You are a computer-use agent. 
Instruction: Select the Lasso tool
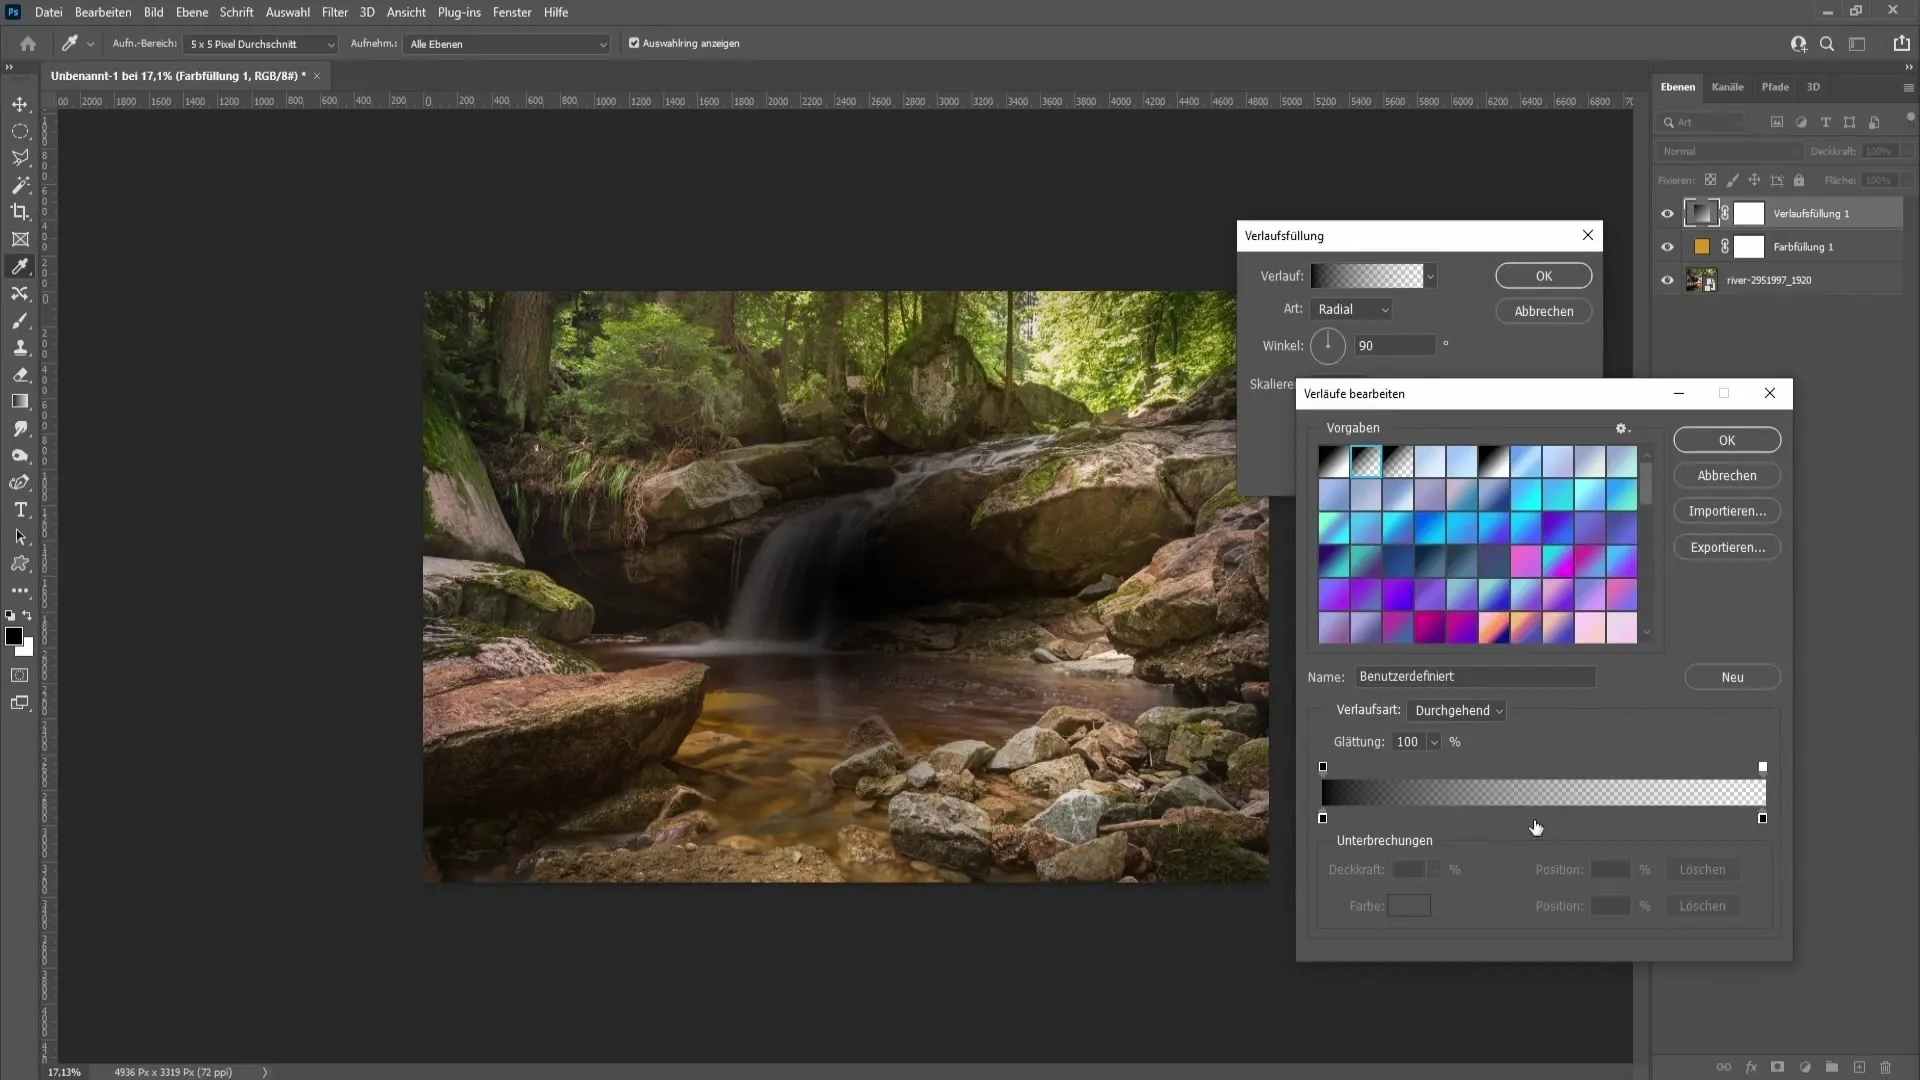20,157
